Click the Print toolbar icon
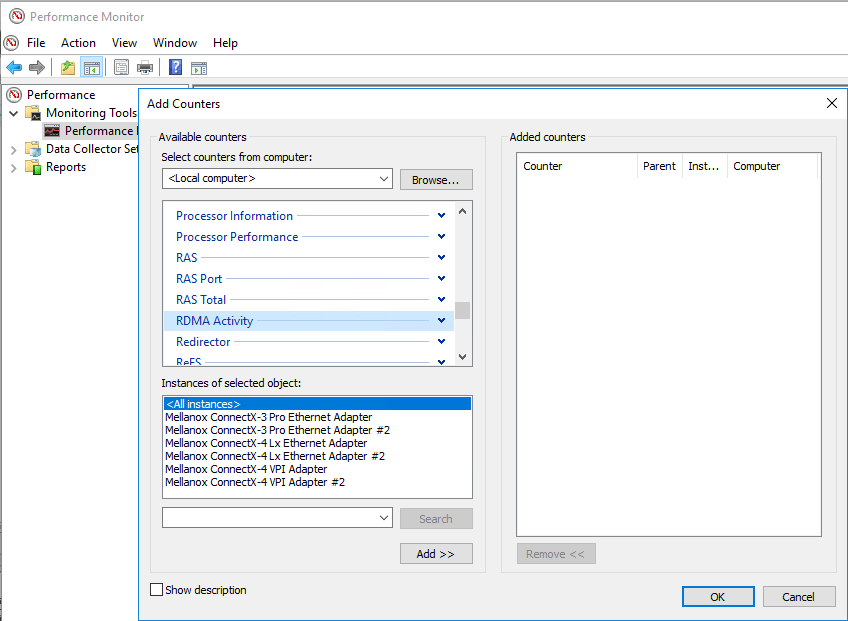The width and height of the screenshot is (848, 621). point(145,68)
